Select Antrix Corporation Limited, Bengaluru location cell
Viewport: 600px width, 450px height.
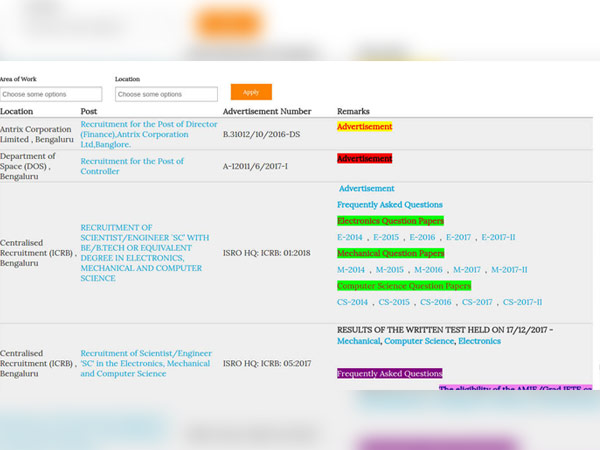coord(37,134)
